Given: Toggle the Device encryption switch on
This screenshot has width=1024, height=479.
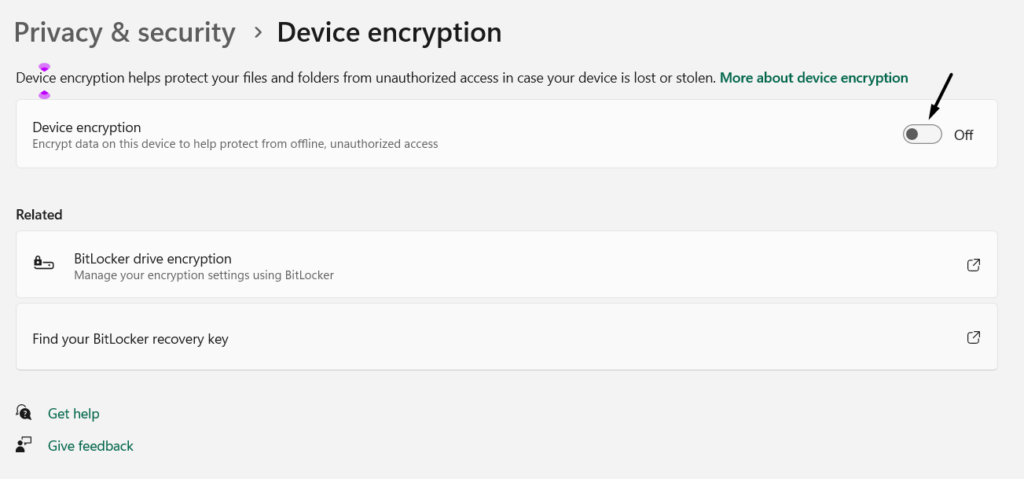Looking at the screenshot, I should 922,135.
